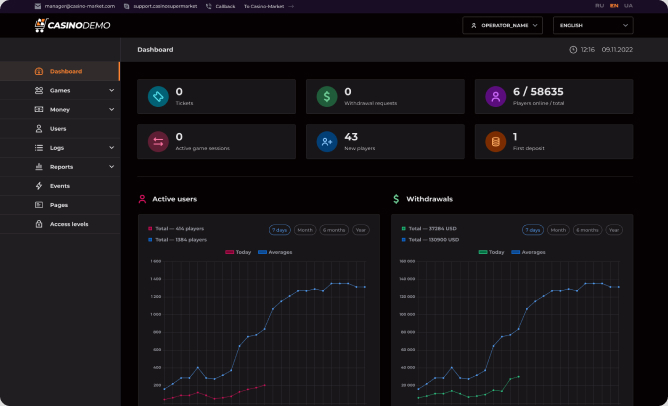Click the Withdrawal requests dollar icon
The height and width of the screenshot is (406, 668).
[x=326, y=97]
